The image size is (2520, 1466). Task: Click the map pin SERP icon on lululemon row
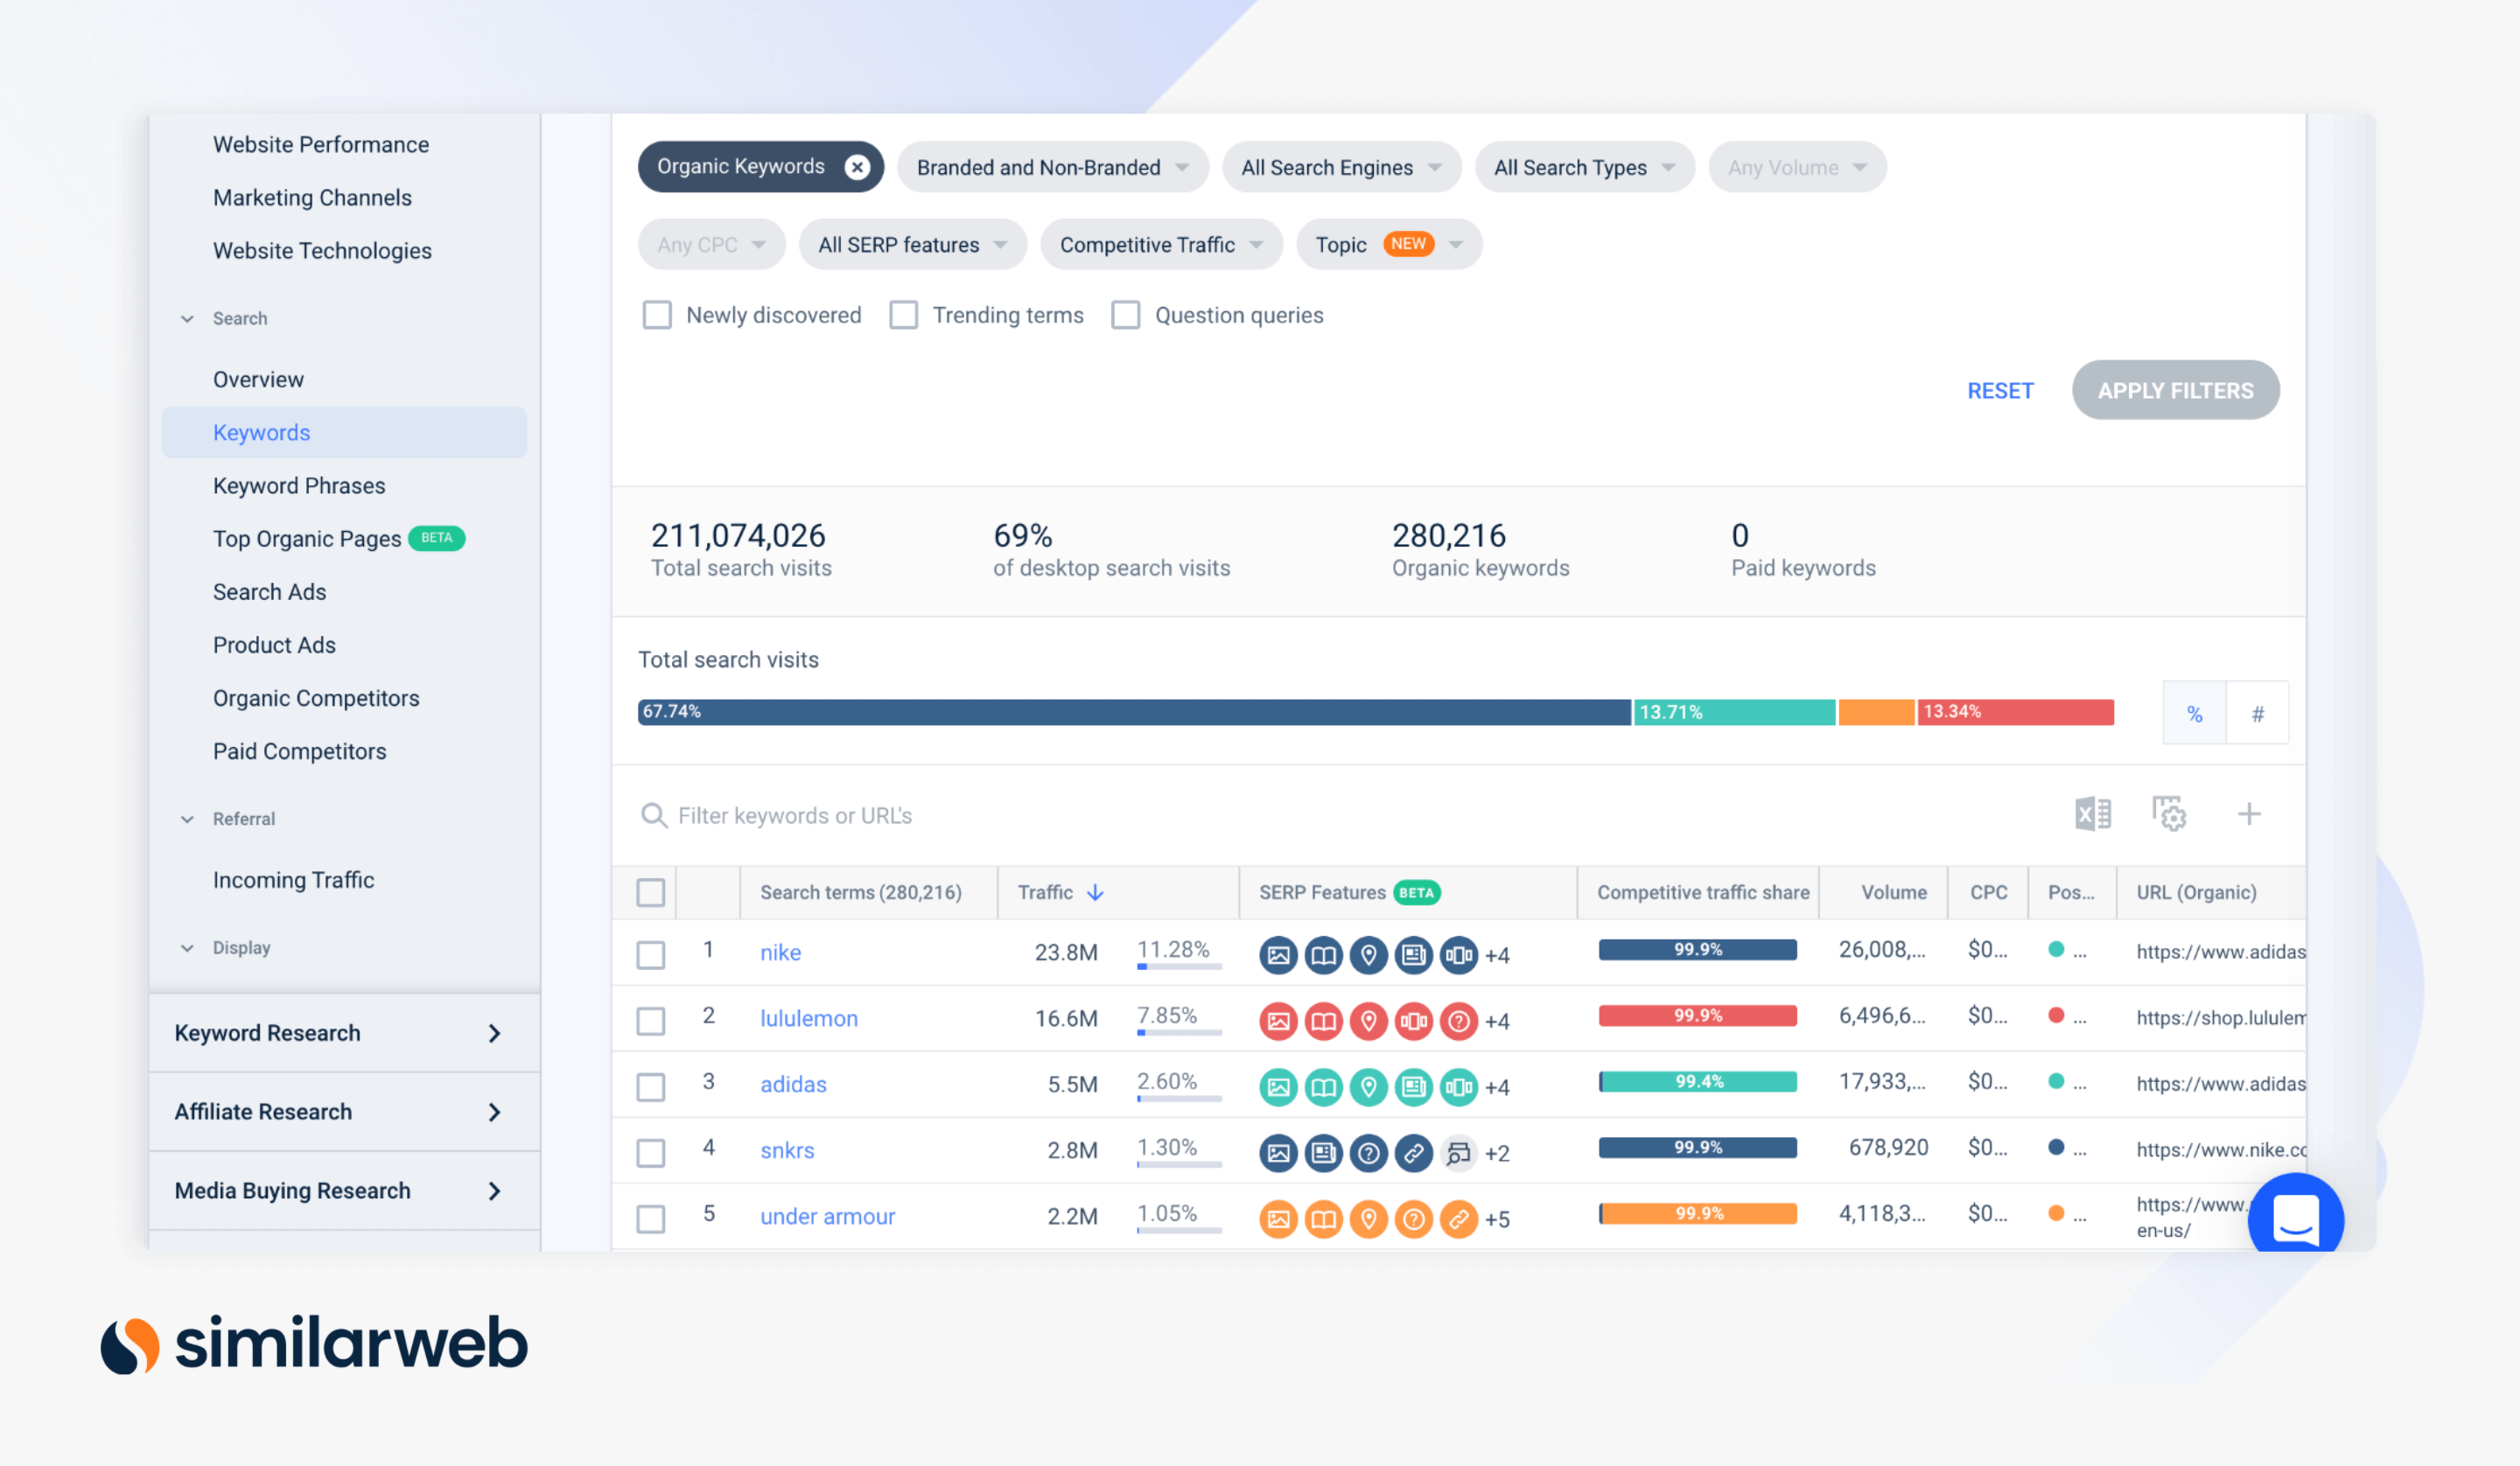click(x=1368, y=1021)
